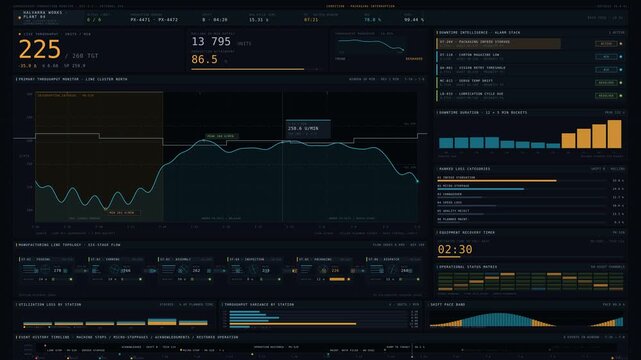Click the 13 795 units output value

point(211,41)
